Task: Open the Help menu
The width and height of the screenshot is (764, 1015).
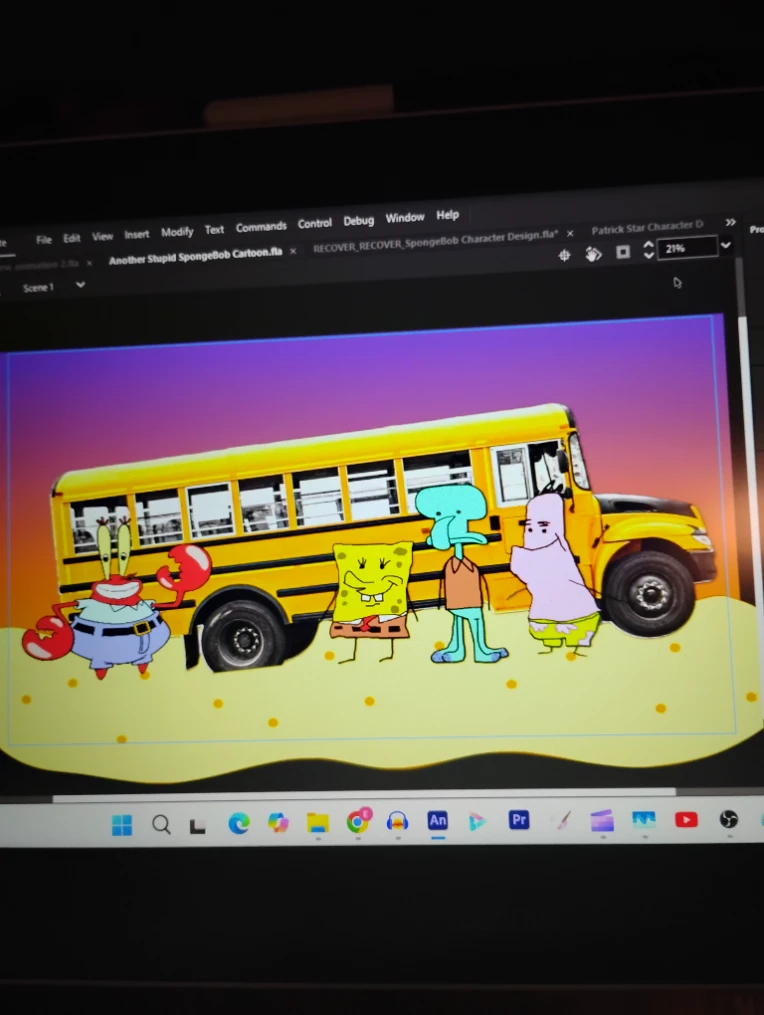Action: pyautogui.click(x=447, y=215)
